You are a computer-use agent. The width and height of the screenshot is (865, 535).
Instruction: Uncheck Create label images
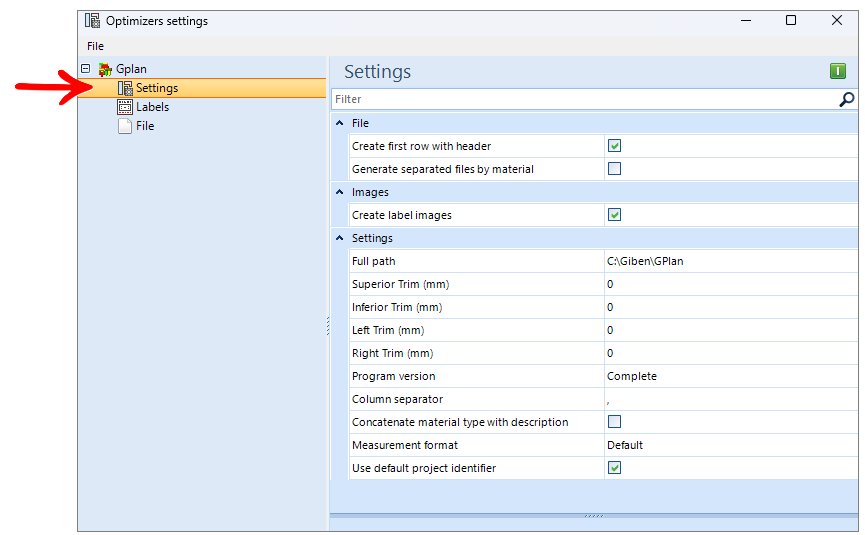(614, 215)
